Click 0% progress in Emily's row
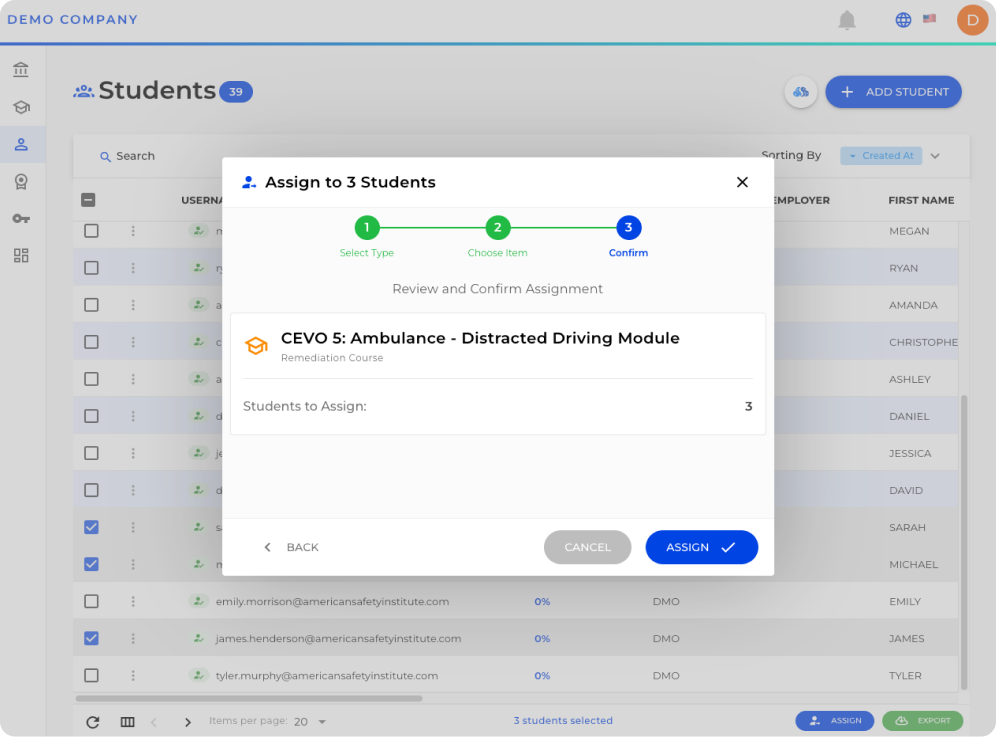 click(542, 601)
